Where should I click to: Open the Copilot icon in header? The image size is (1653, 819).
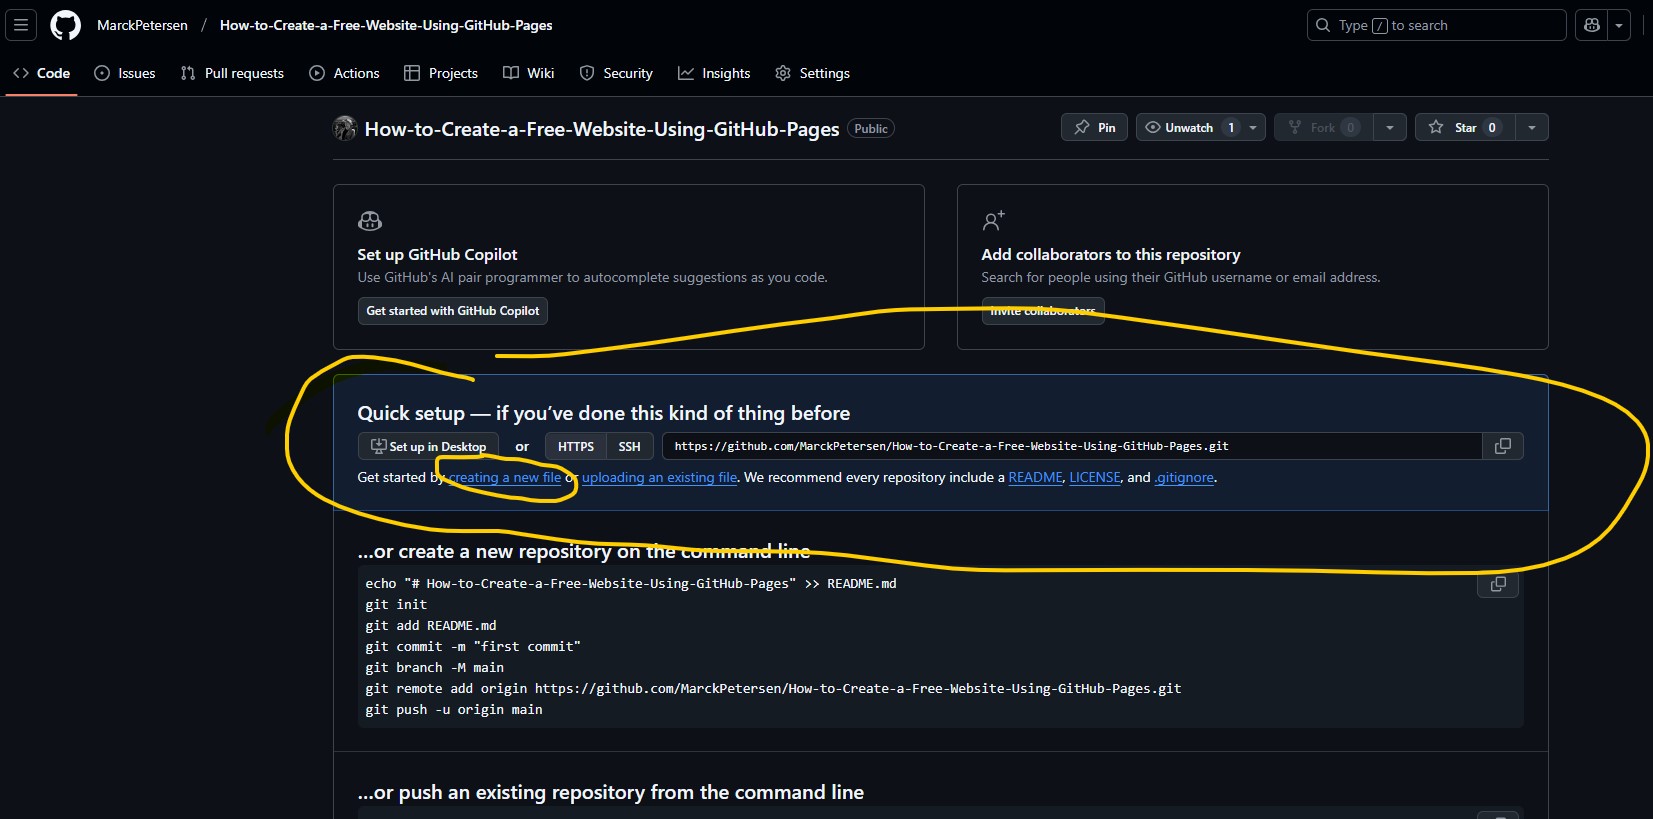(1592, 25)
